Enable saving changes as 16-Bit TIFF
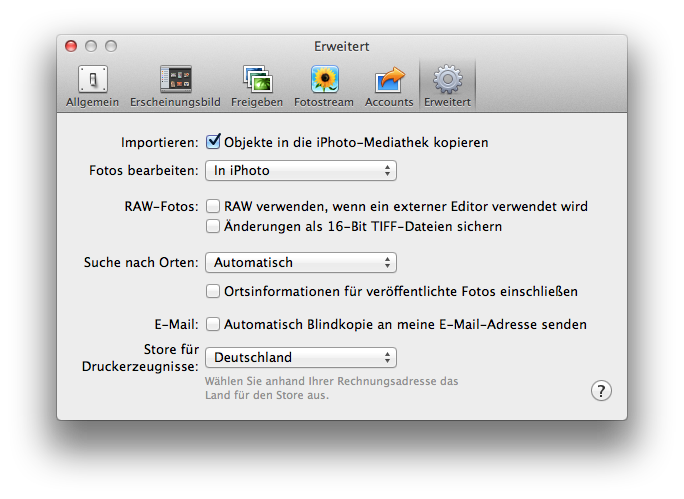The height and width of the screenshot is (499, 684). (x=213, y=226)
